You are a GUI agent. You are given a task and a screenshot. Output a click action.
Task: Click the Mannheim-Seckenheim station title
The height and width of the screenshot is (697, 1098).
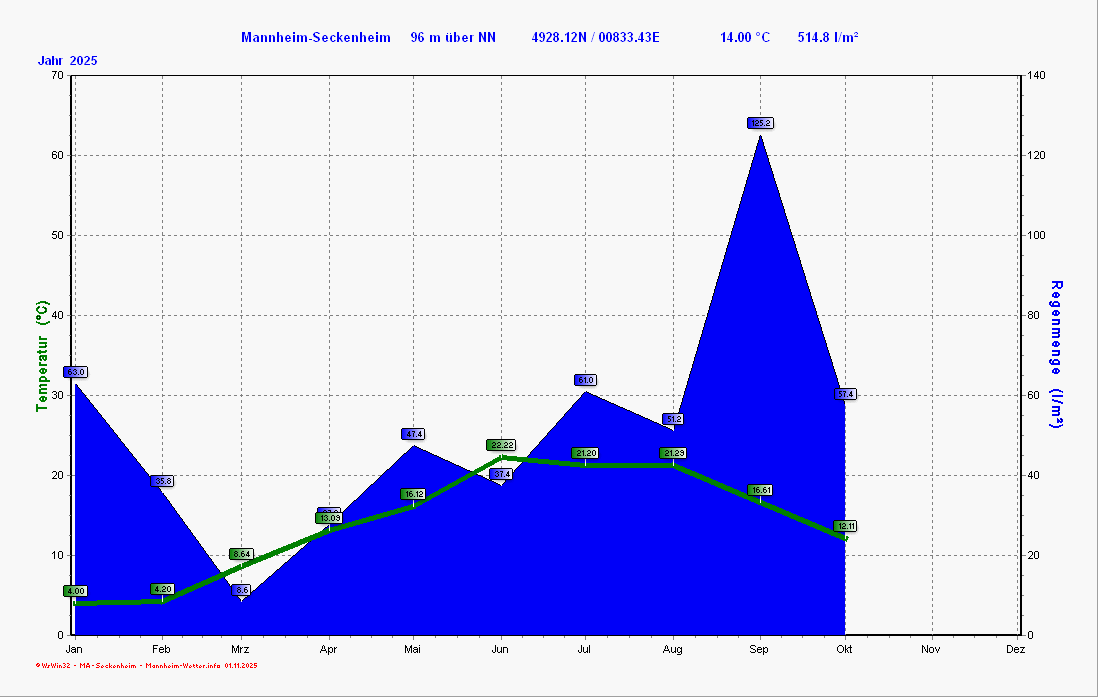(315, 38)
